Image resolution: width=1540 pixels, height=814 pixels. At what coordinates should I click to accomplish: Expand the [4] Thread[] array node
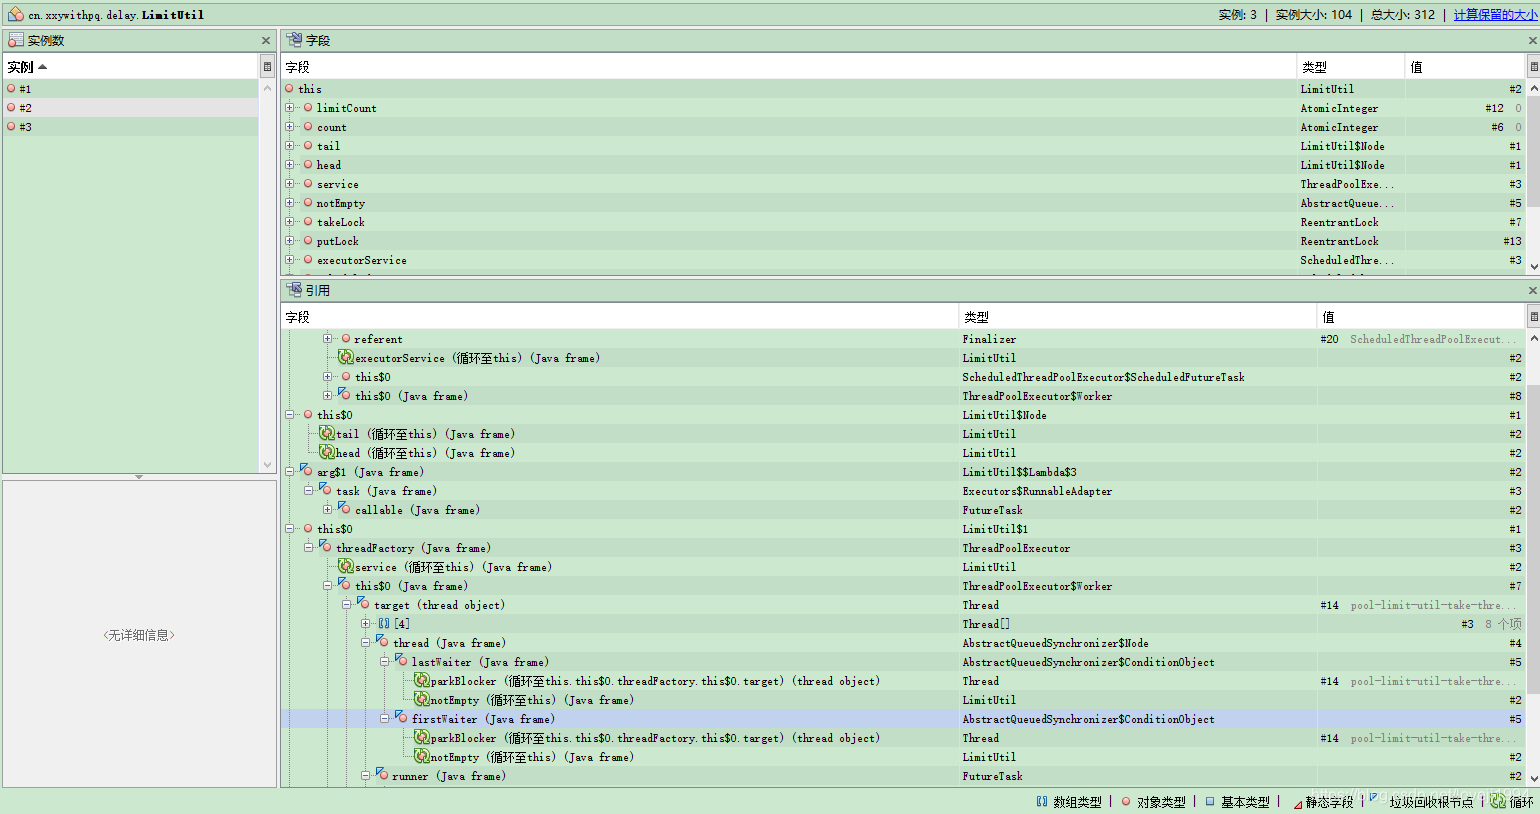pyautogui.click(x=366, y=624)
